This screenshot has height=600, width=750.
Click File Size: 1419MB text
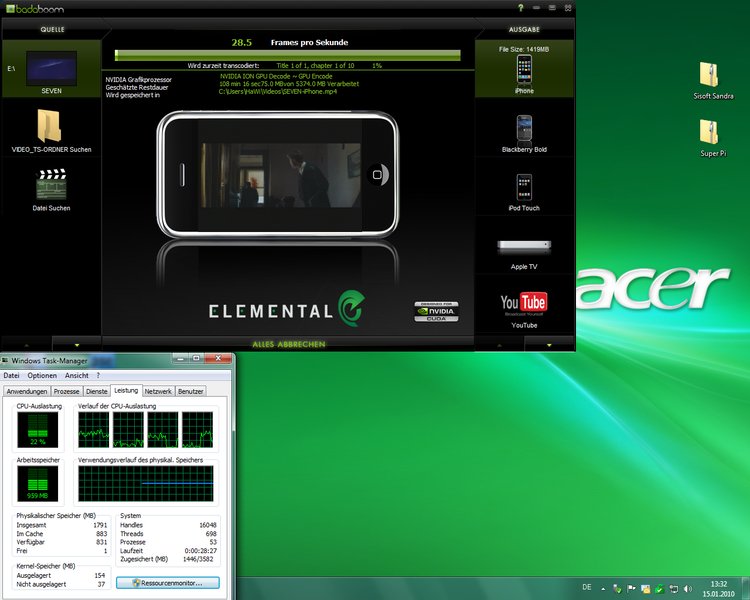[x=524, y=49]
